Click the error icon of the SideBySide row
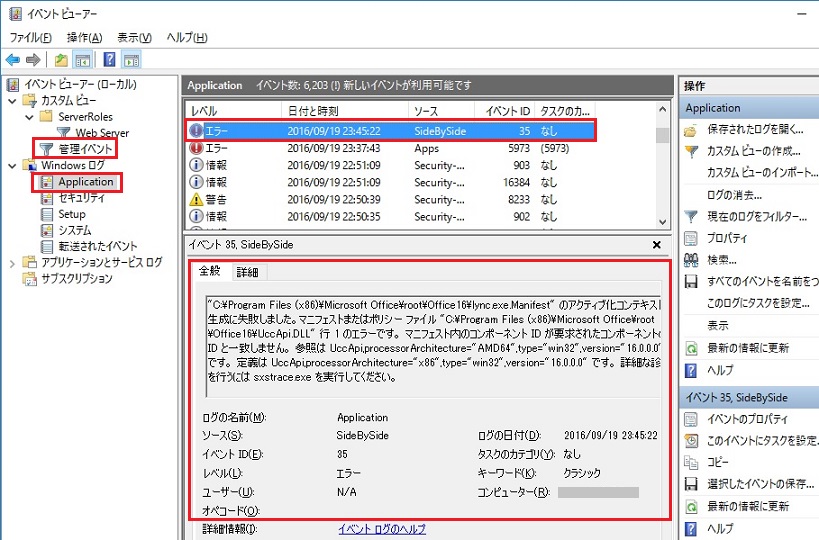This screenshot has height=540, width=819. [x=196, y=131]
